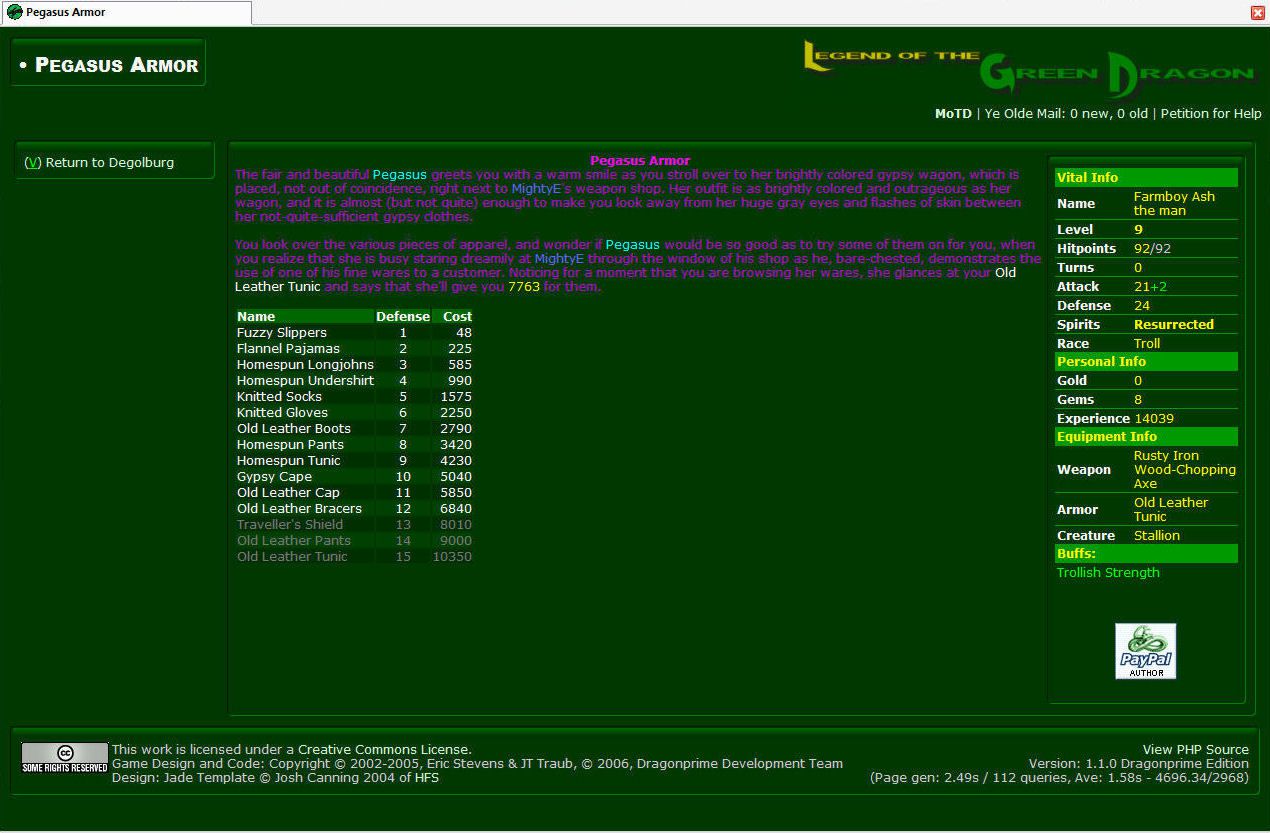Viewport: 1270px width, 833px height.
Task: Purchase the Homespun Longjohns
Action: 305,364
